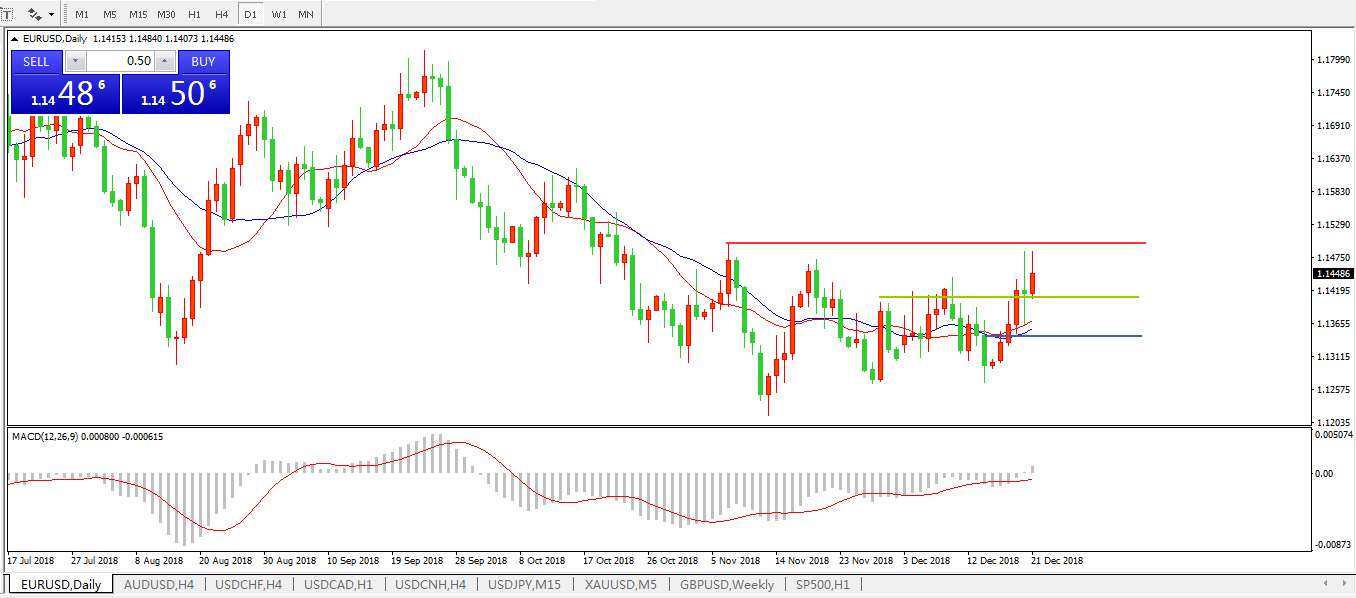Decrease lot volume with down arrow

pos(75,61)
